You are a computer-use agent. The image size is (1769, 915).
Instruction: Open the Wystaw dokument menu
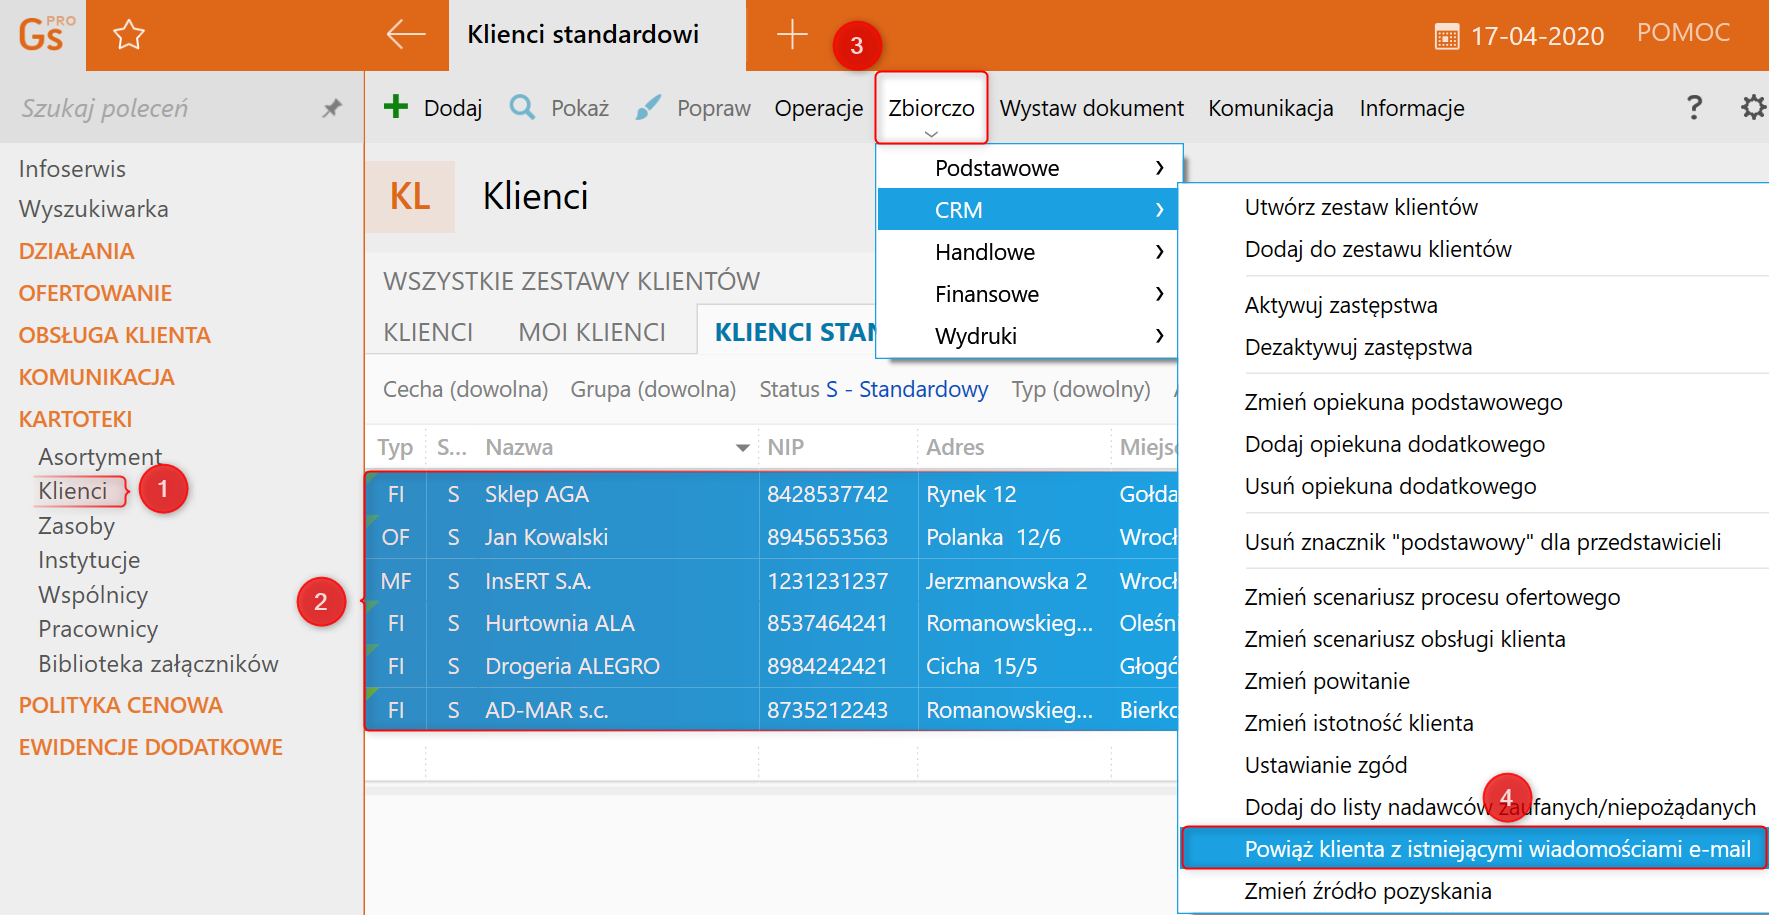tap(1091, 108)
